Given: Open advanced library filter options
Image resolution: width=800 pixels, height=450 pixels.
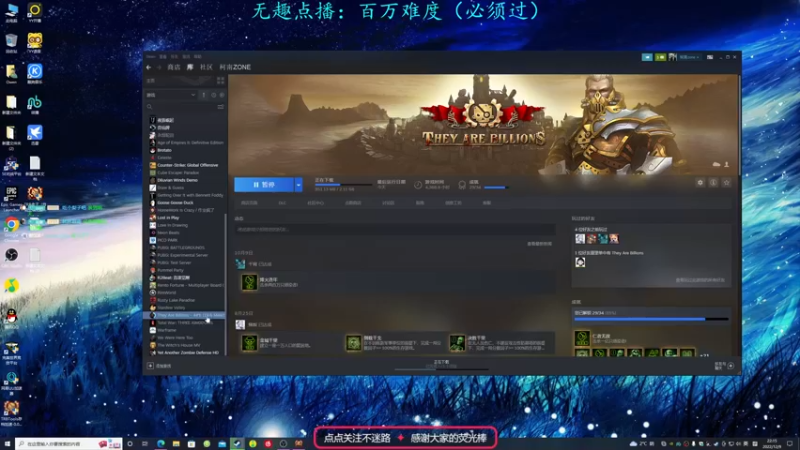Looking at the screenshot, I should pyautogui.click(x=220, y=107).
